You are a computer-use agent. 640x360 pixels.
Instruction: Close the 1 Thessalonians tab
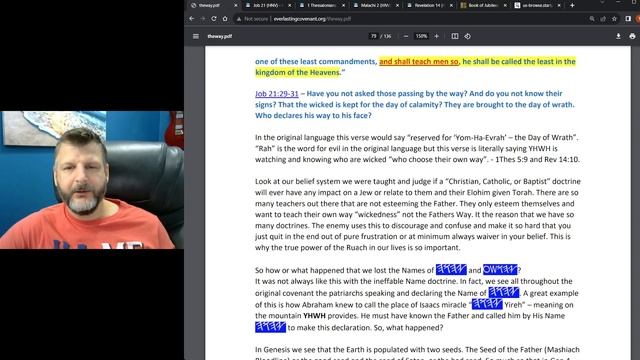[x=343, y=5]
